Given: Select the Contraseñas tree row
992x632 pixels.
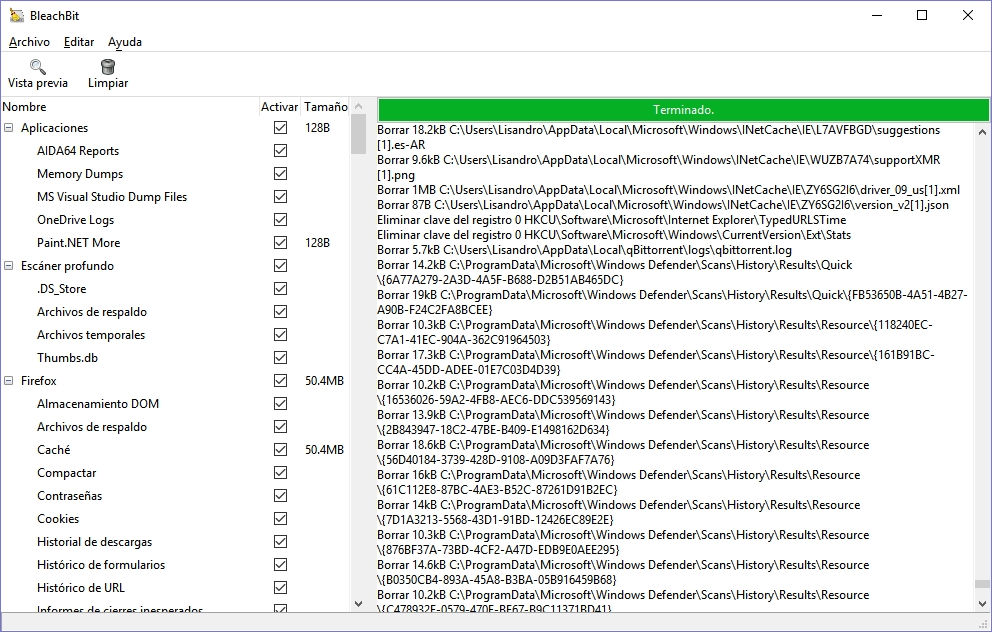Looking at the screenshot, I should point(175,495).
